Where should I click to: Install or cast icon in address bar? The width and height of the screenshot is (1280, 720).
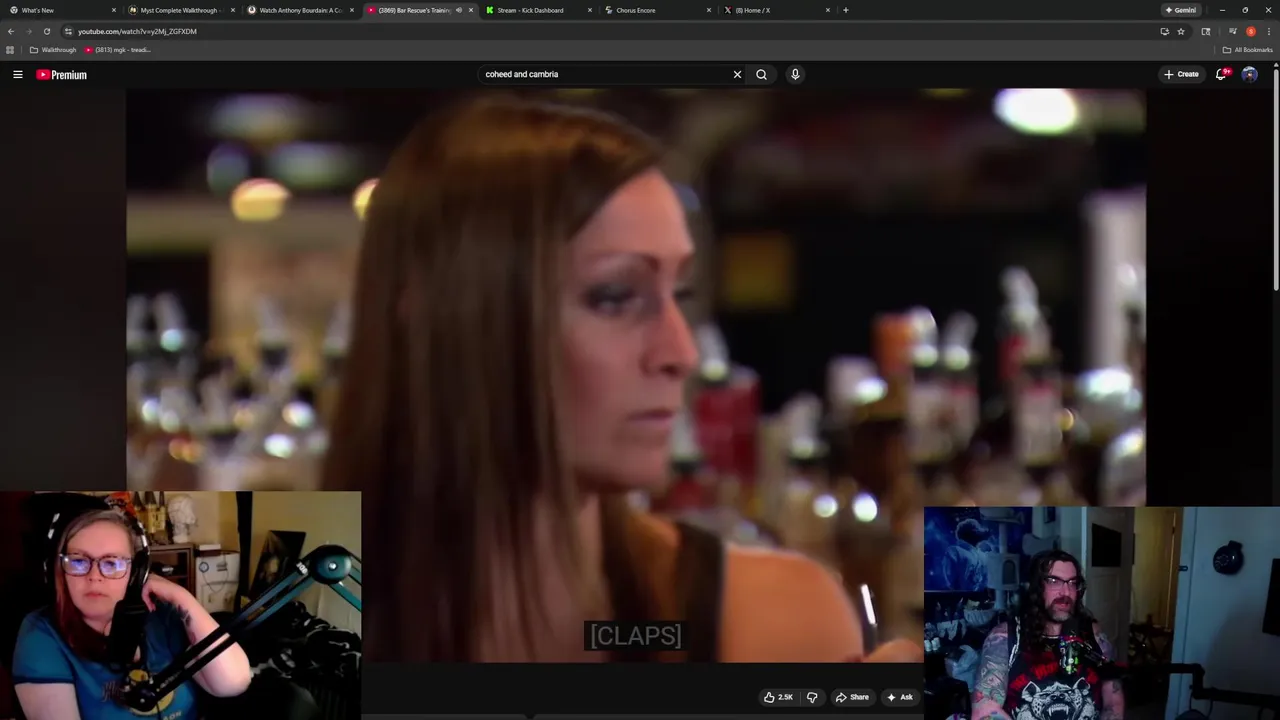(1164, 31)
